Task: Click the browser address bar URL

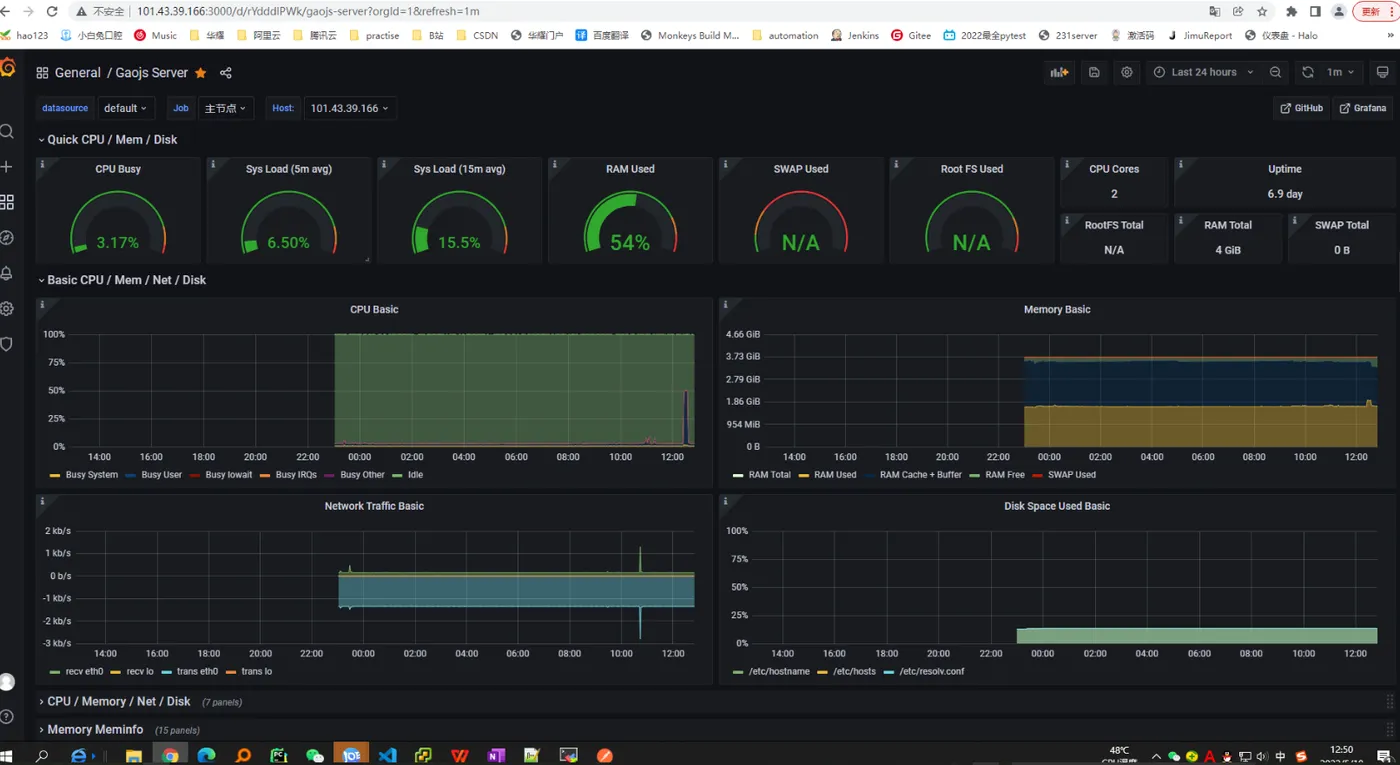Action: [x=308, y=12]
